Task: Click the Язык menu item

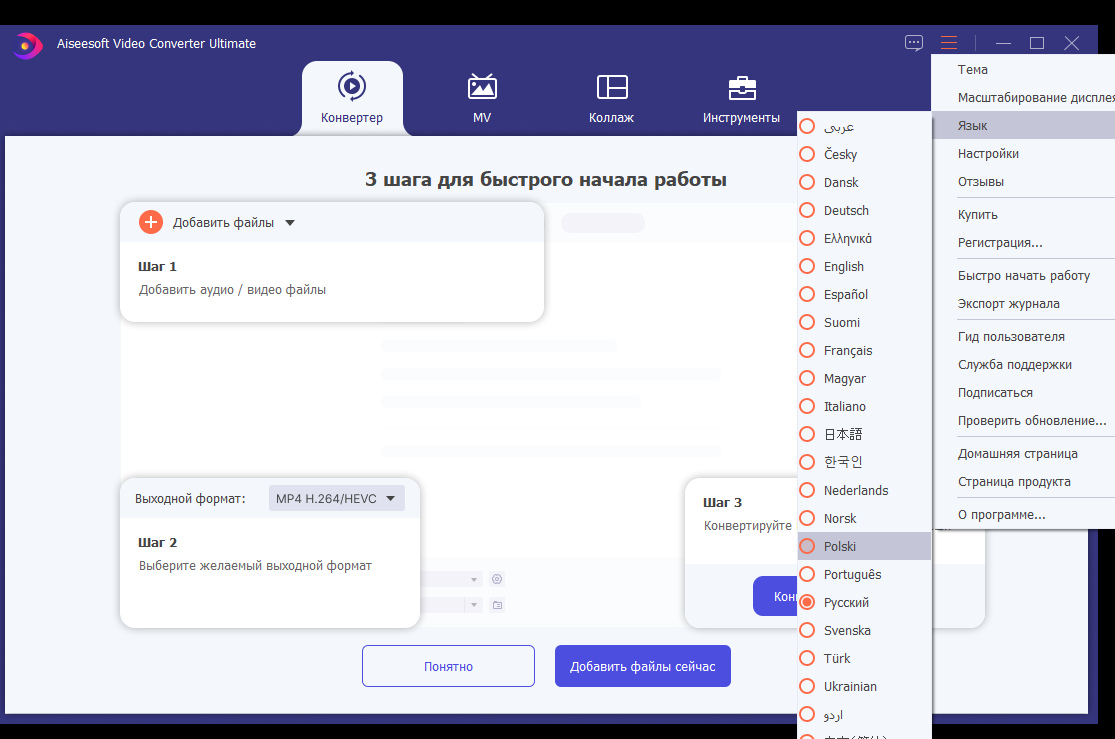Action: [1023, 126]
